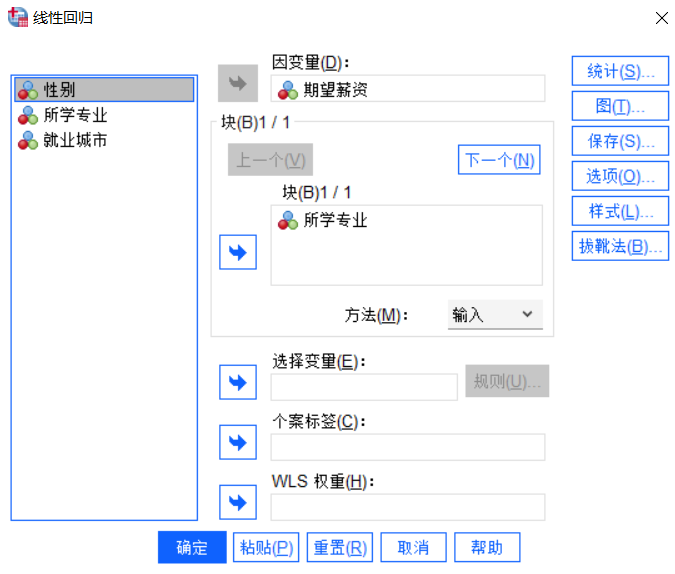Click the 选择变量(E) input field
Image resolution: width=675 pixels, height=574 pixels.
coord(364,387)
